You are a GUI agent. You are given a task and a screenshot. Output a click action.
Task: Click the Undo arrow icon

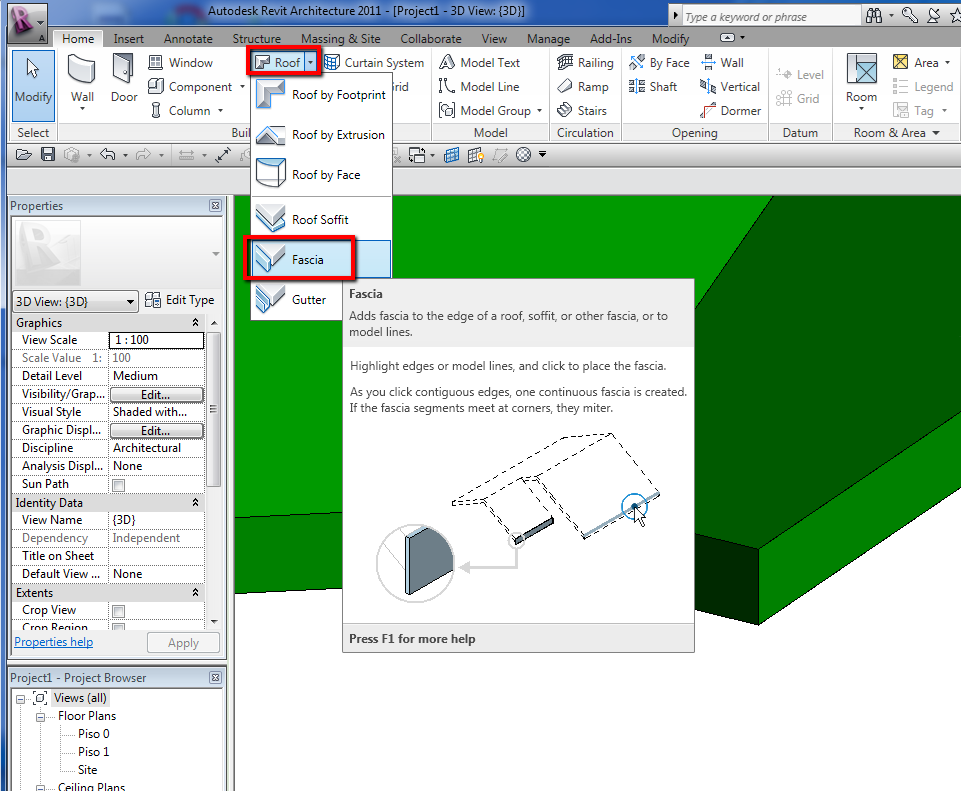(x=108, y=155)
